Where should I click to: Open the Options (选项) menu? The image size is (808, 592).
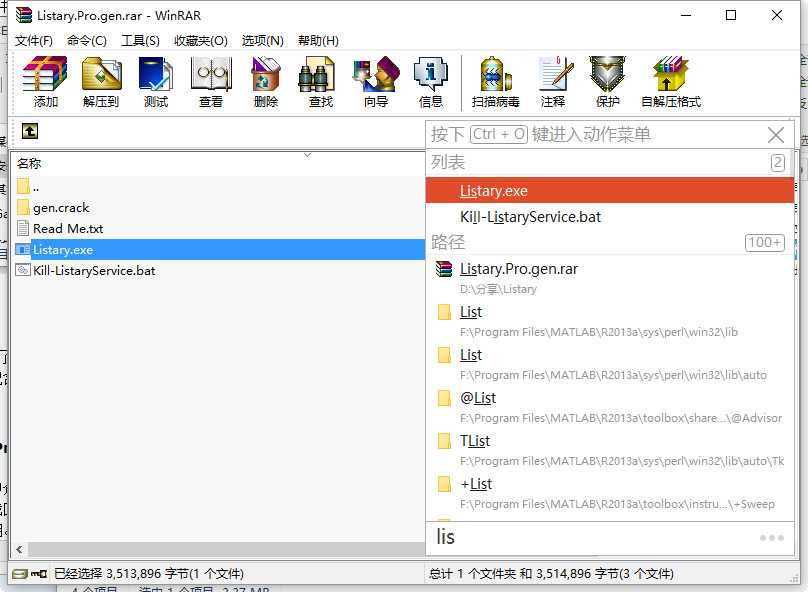pos(263,41)
